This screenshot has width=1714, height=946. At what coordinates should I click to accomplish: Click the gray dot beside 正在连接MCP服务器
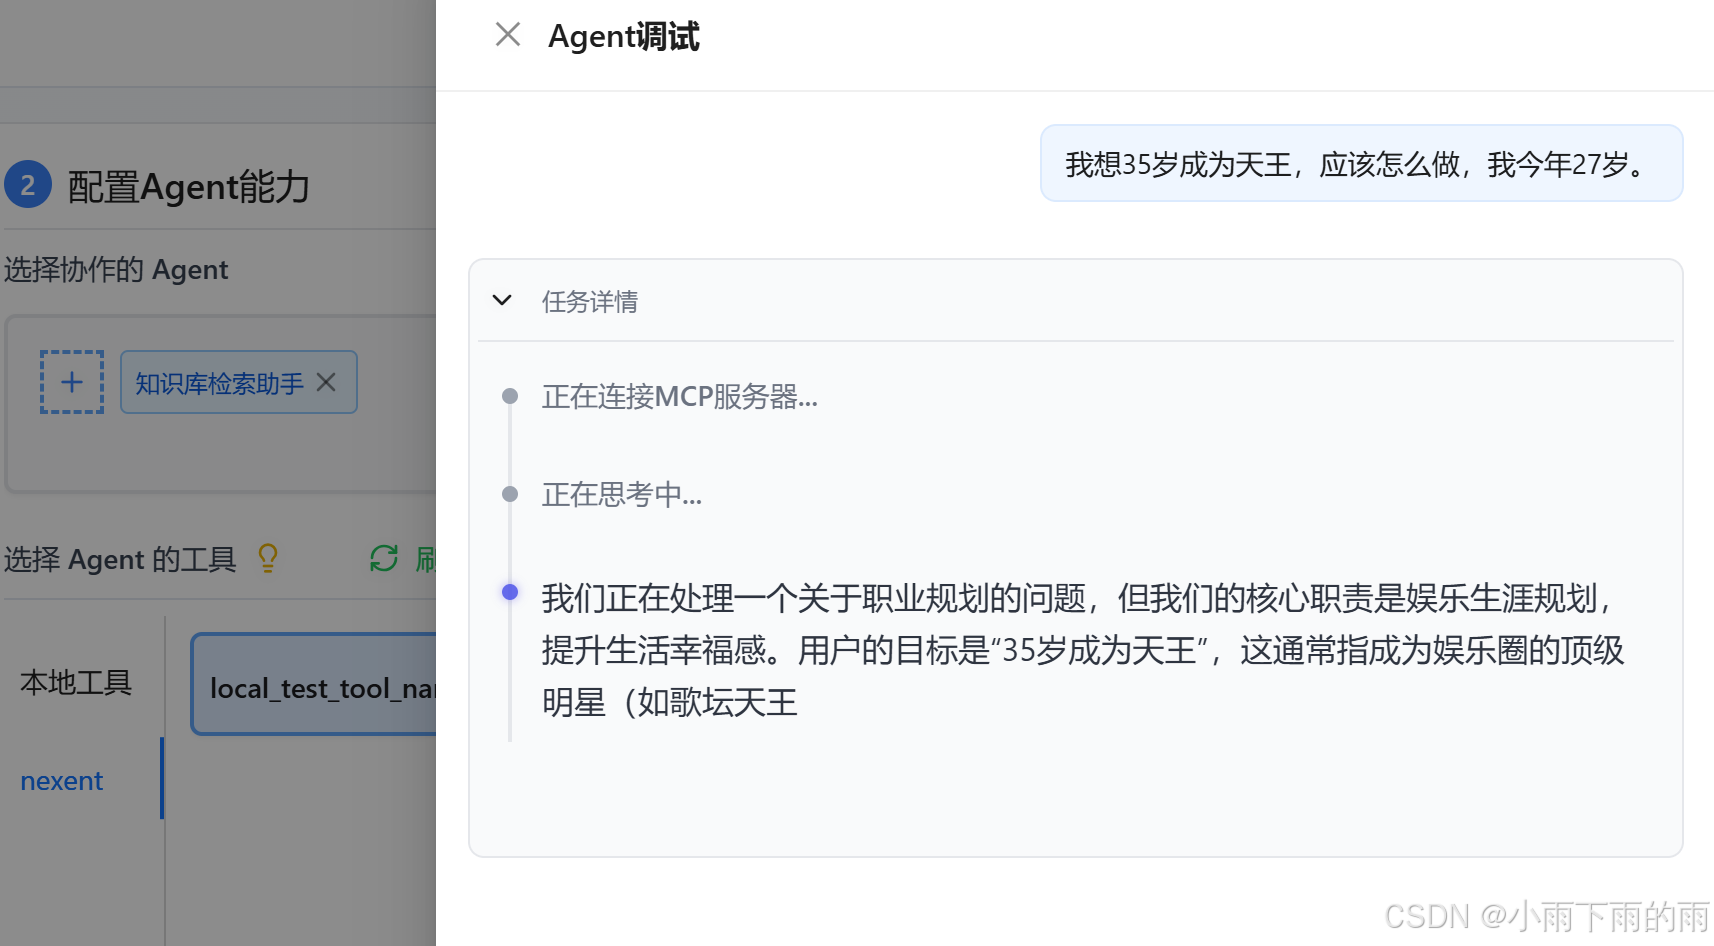point(509,396)
